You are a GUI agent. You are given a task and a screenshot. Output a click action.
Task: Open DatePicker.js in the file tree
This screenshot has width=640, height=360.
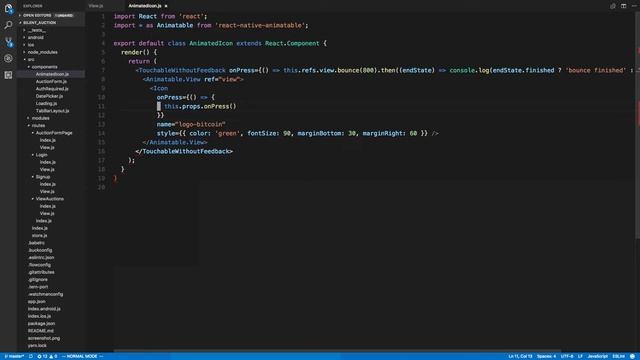click(49, 96)
